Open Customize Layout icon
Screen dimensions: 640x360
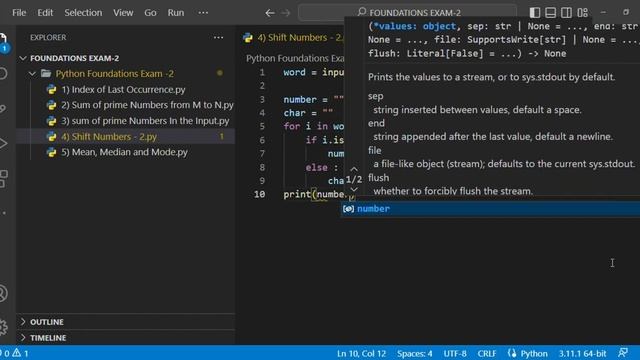point(582,13)
